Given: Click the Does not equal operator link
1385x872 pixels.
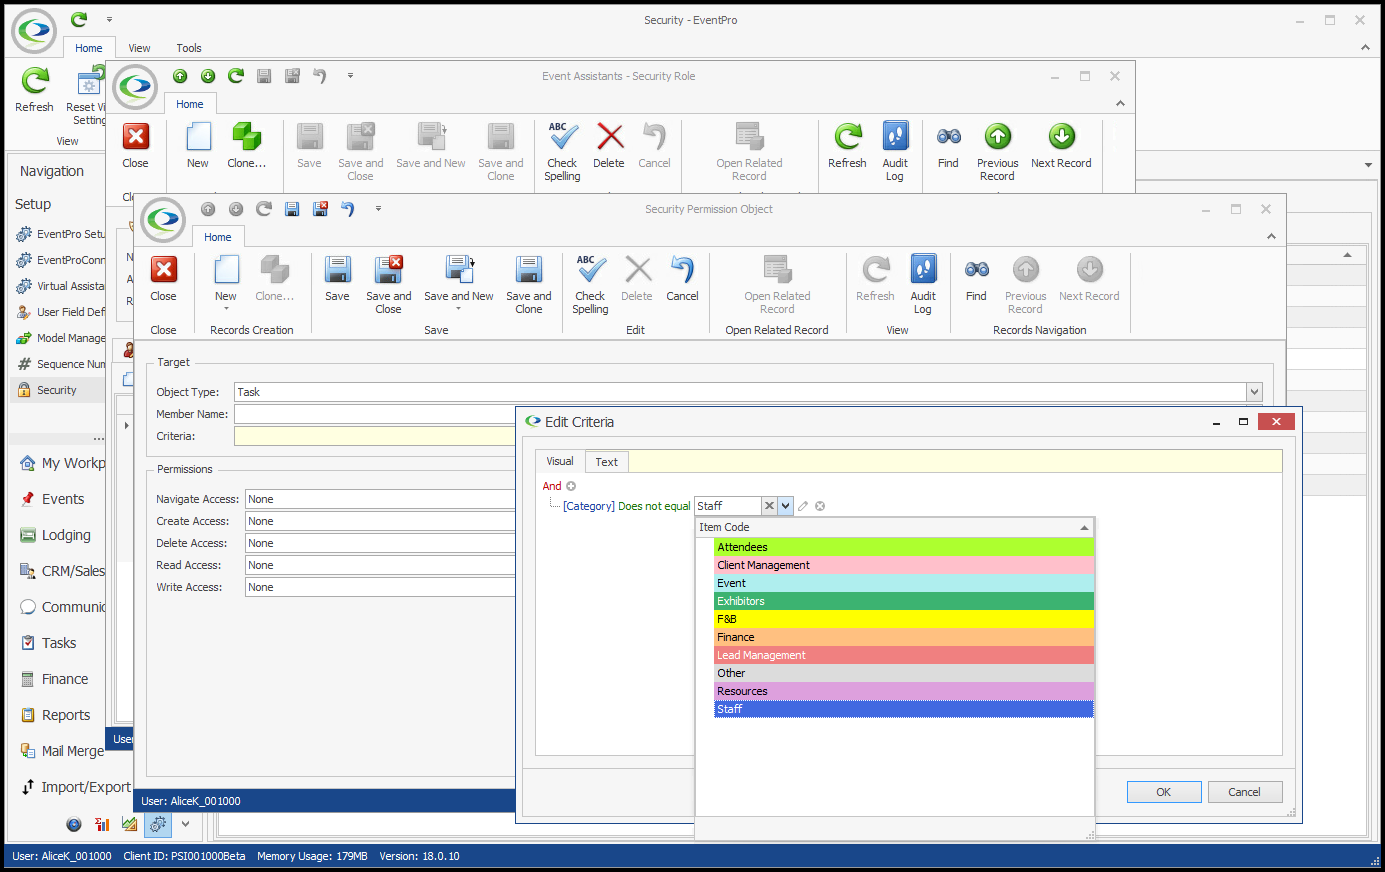Looking at the screenshot, I should tap(654, 506).
